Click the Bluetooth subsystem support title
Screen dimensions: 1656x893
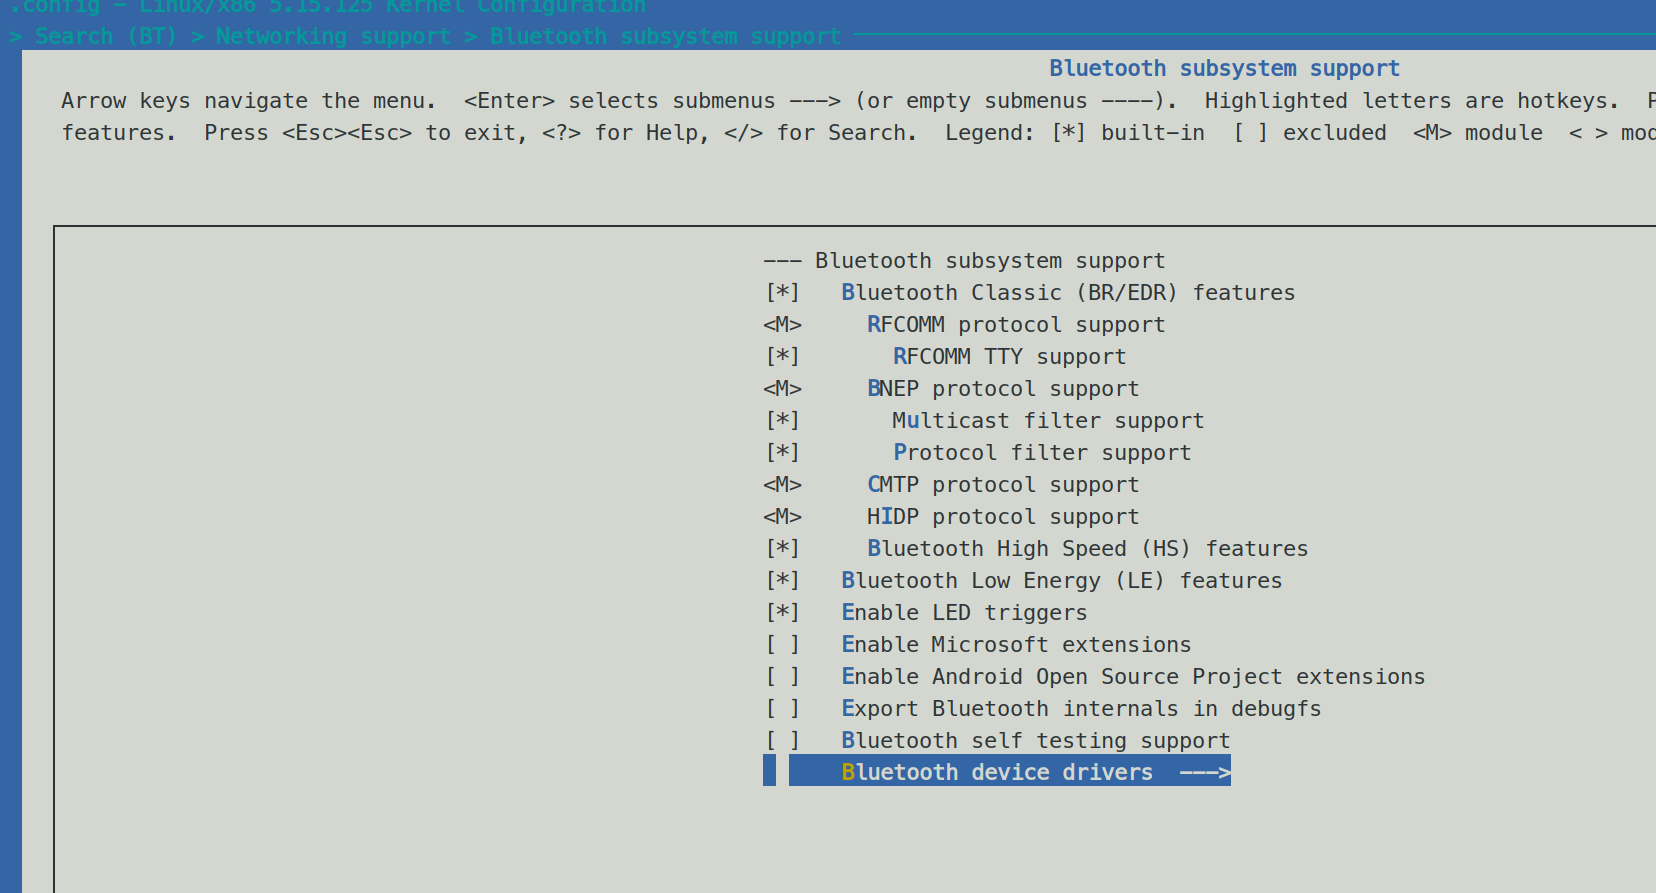pyautogui.click(x=1224, y=69)
